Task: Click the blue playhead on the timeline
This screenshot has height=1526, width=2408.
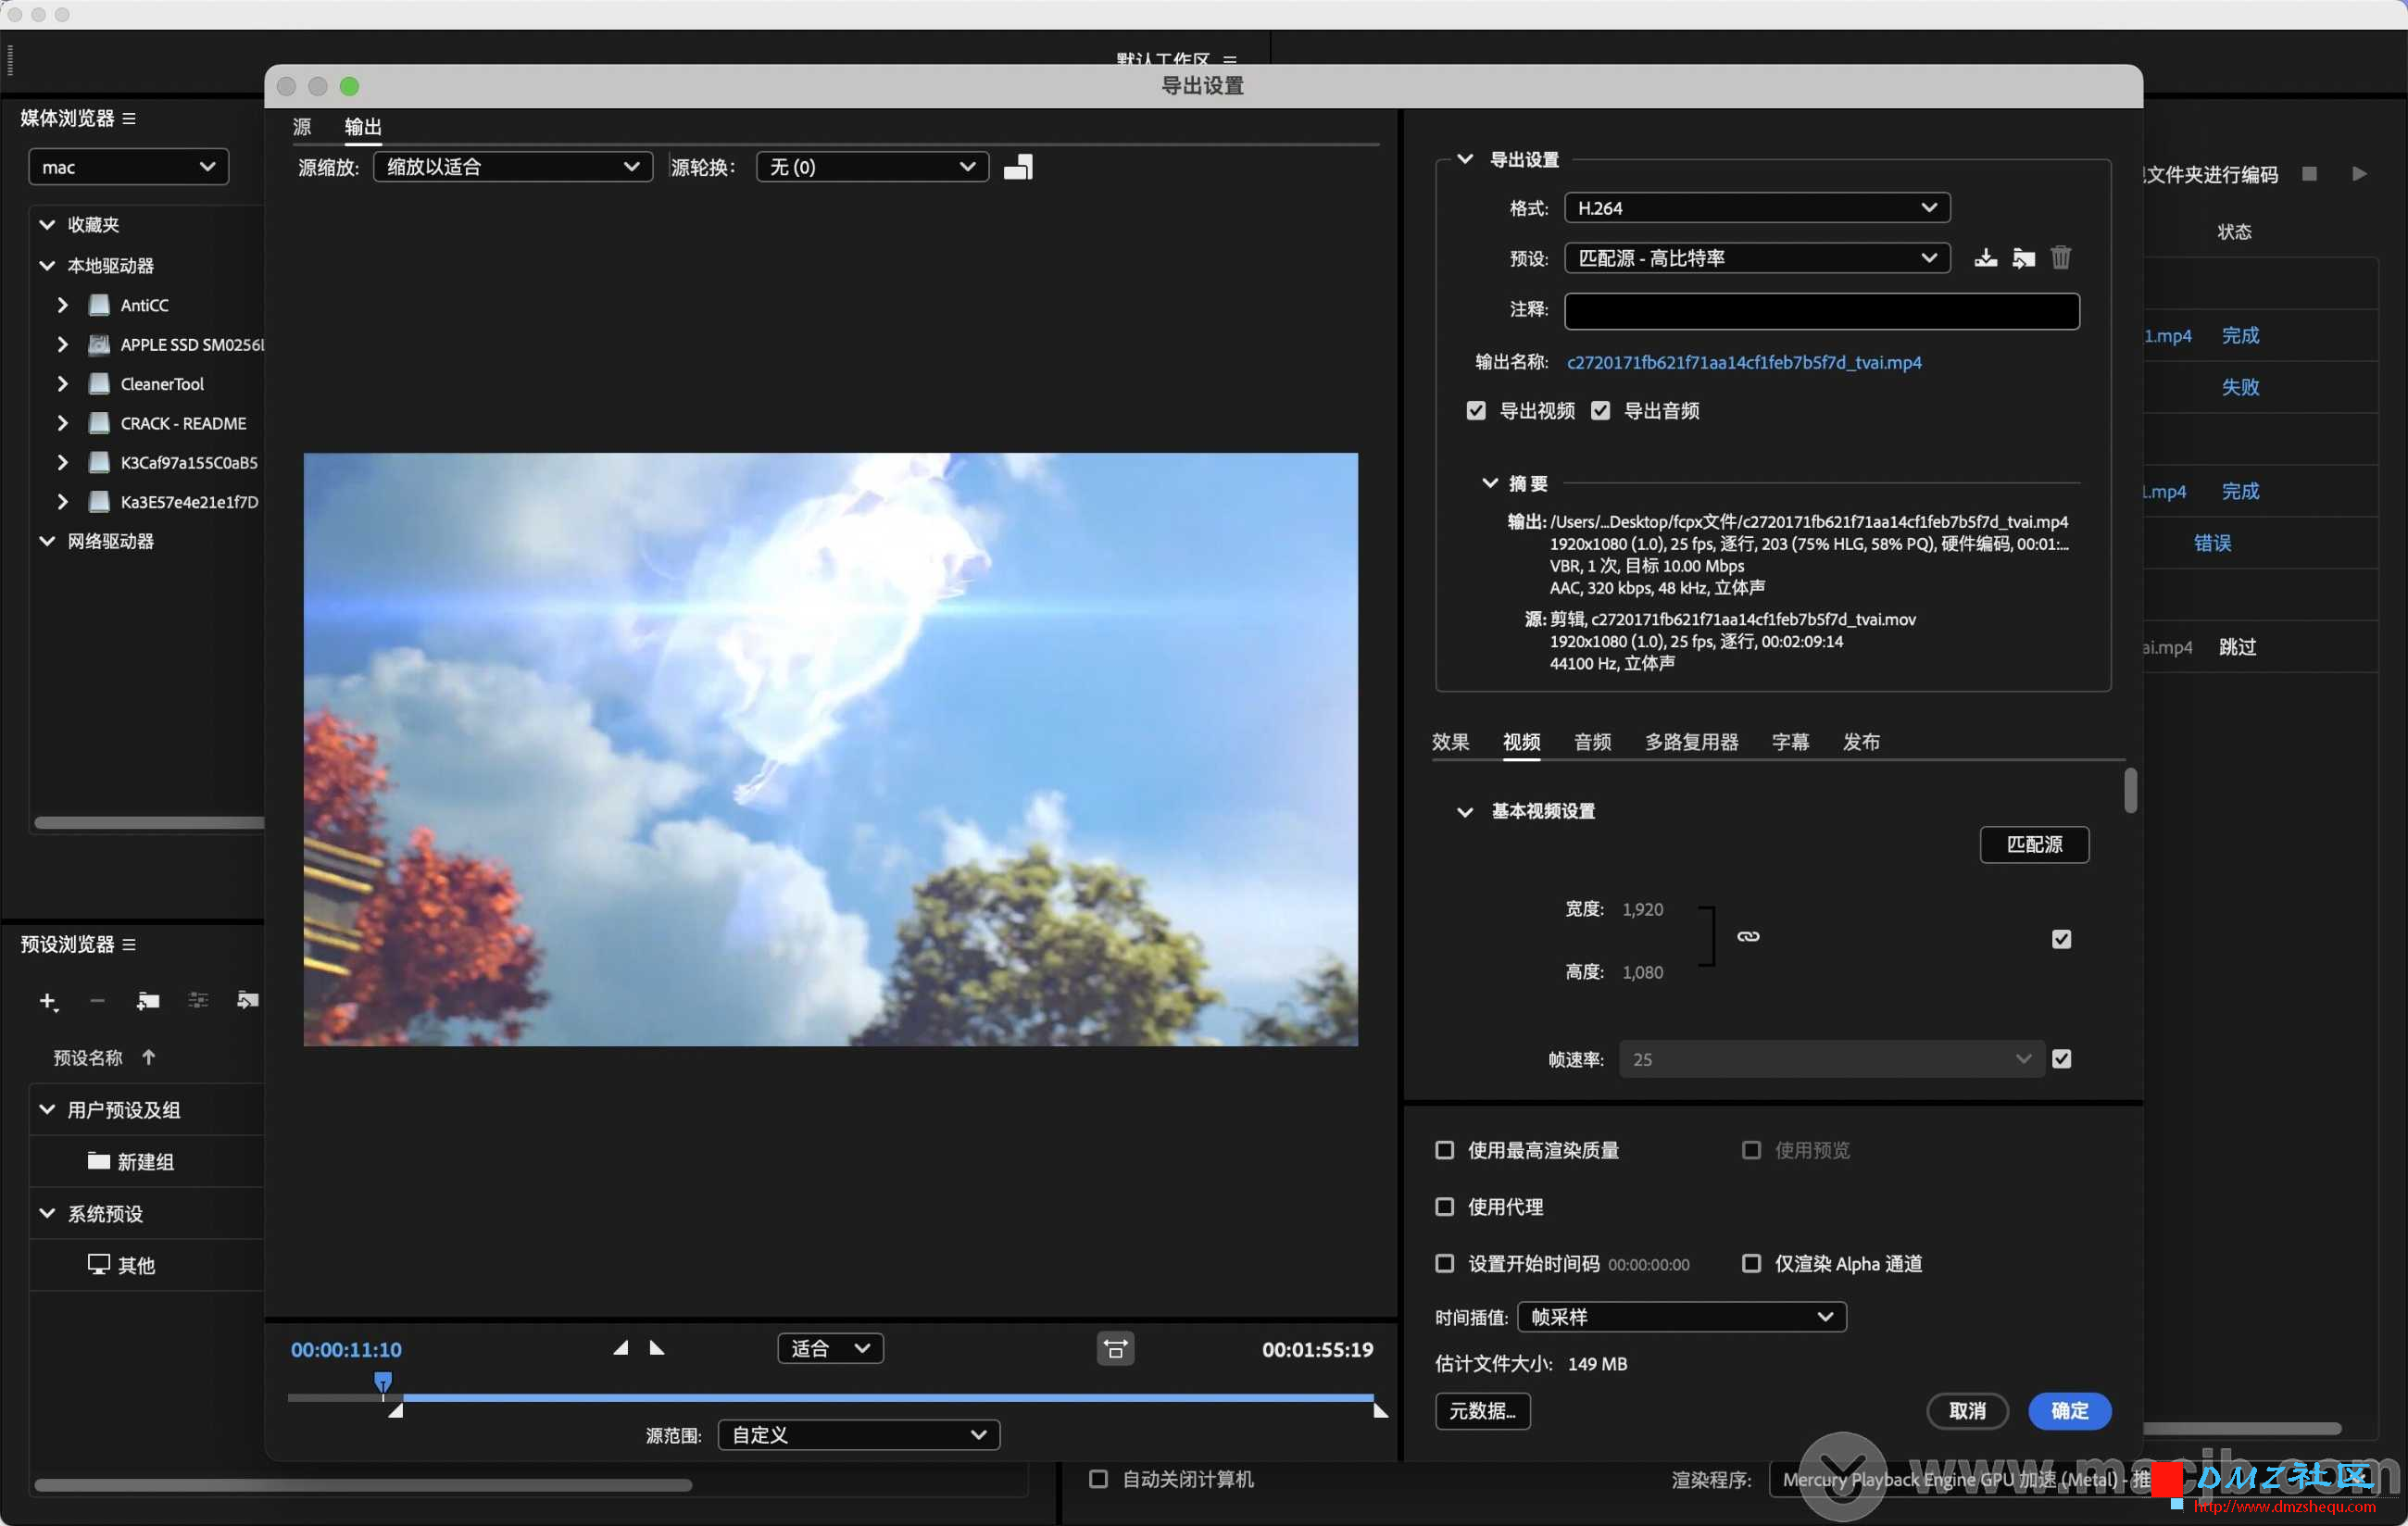Action: (383, 1383)
